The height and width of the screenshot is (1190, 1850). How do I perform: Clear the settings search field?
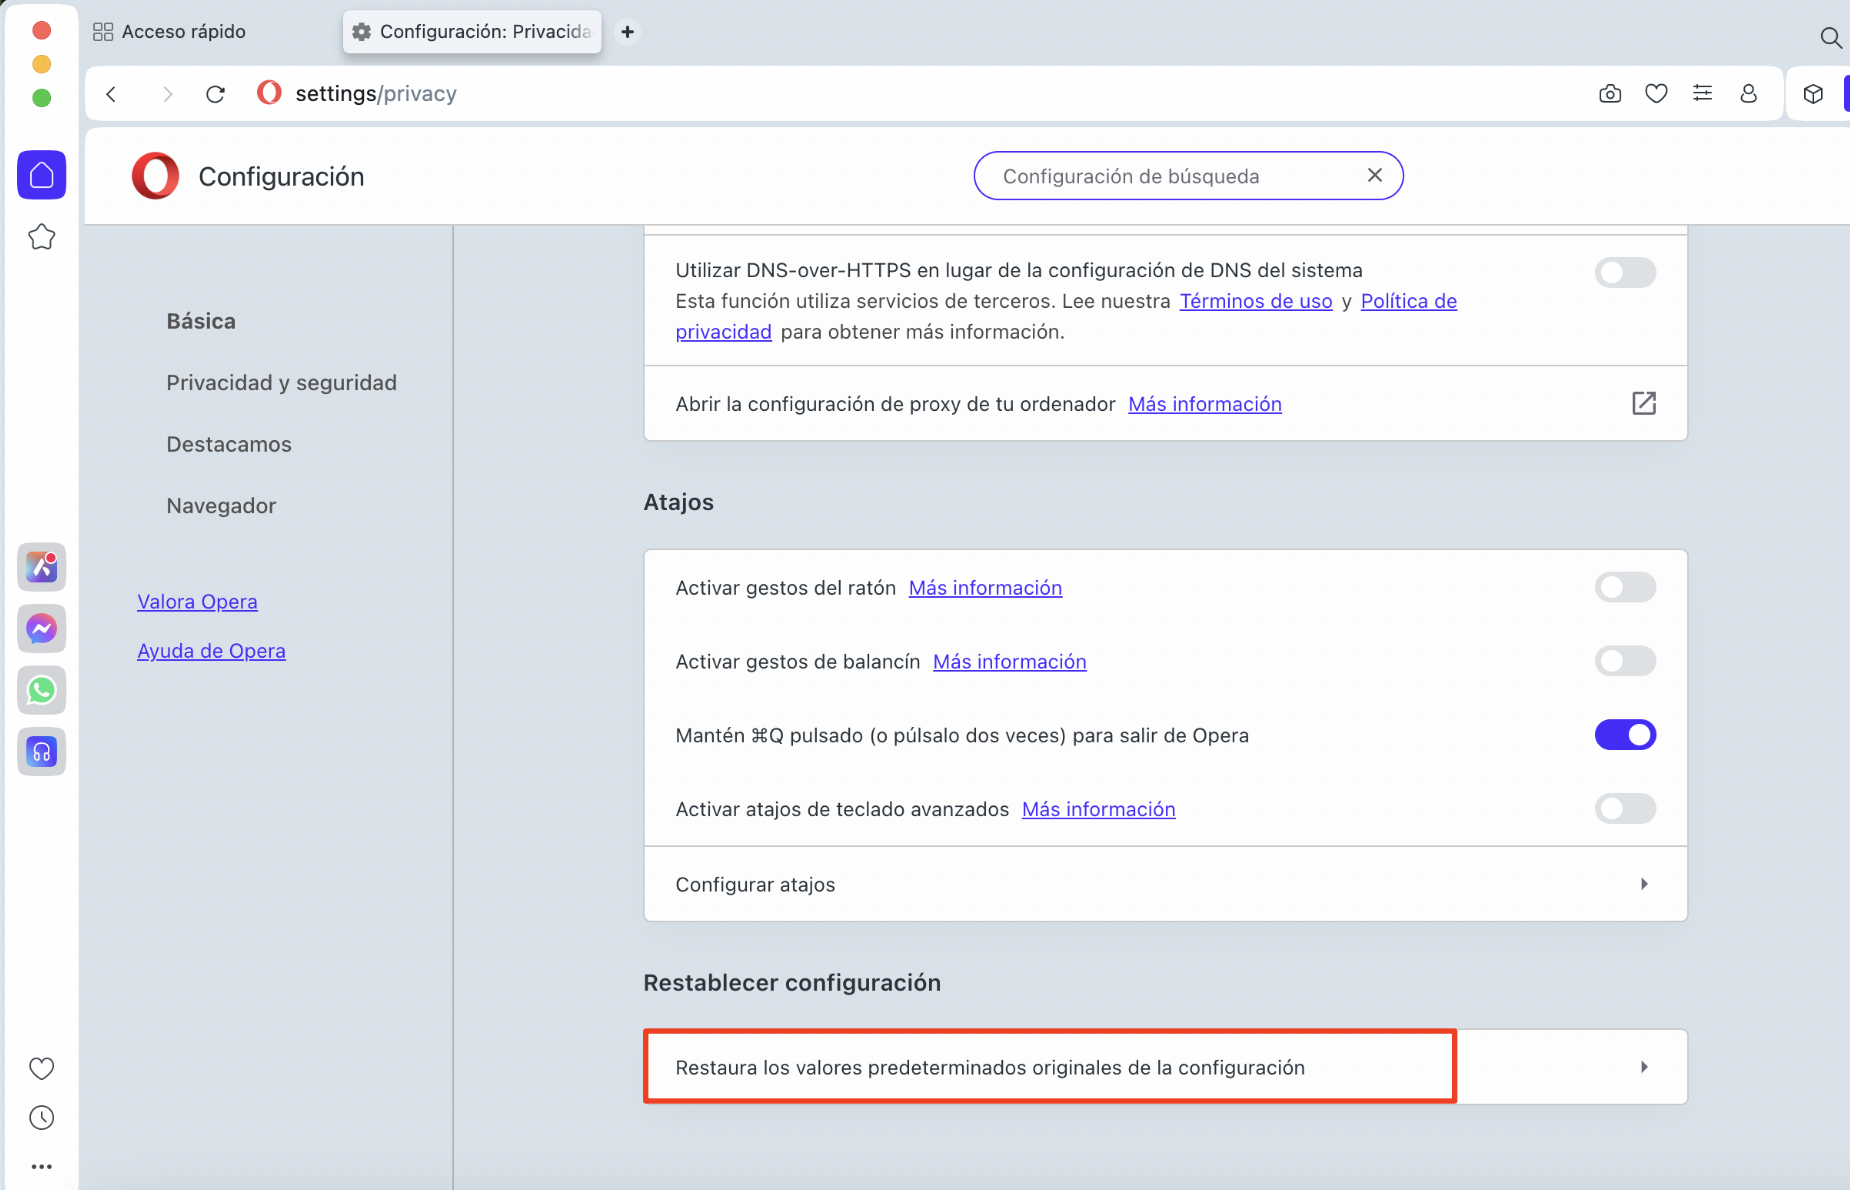point(1375,175)
